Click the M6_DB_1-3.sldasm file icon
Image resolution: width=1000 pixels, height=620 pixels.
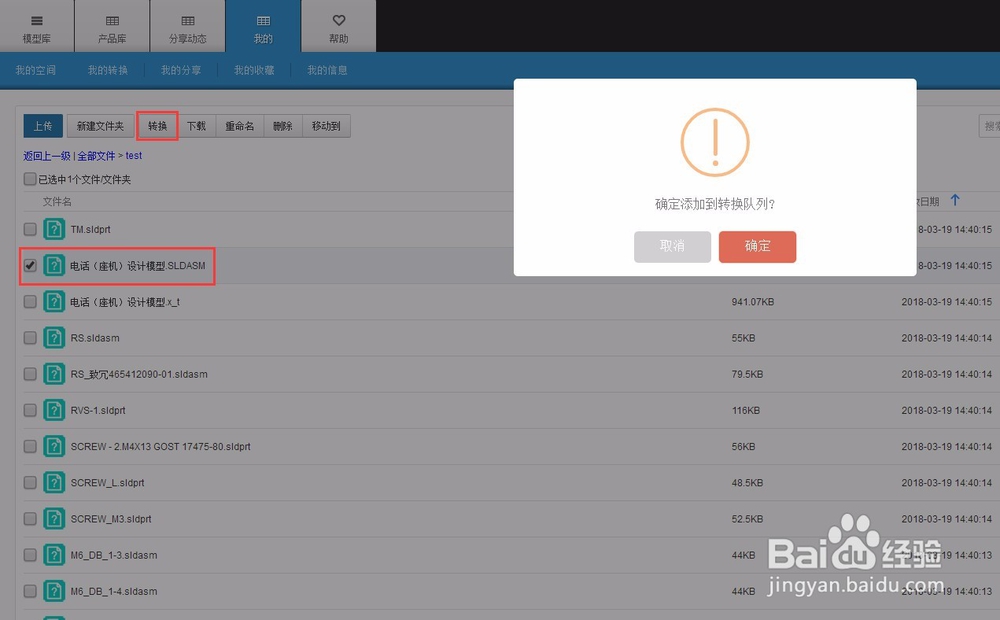(54, 555)
